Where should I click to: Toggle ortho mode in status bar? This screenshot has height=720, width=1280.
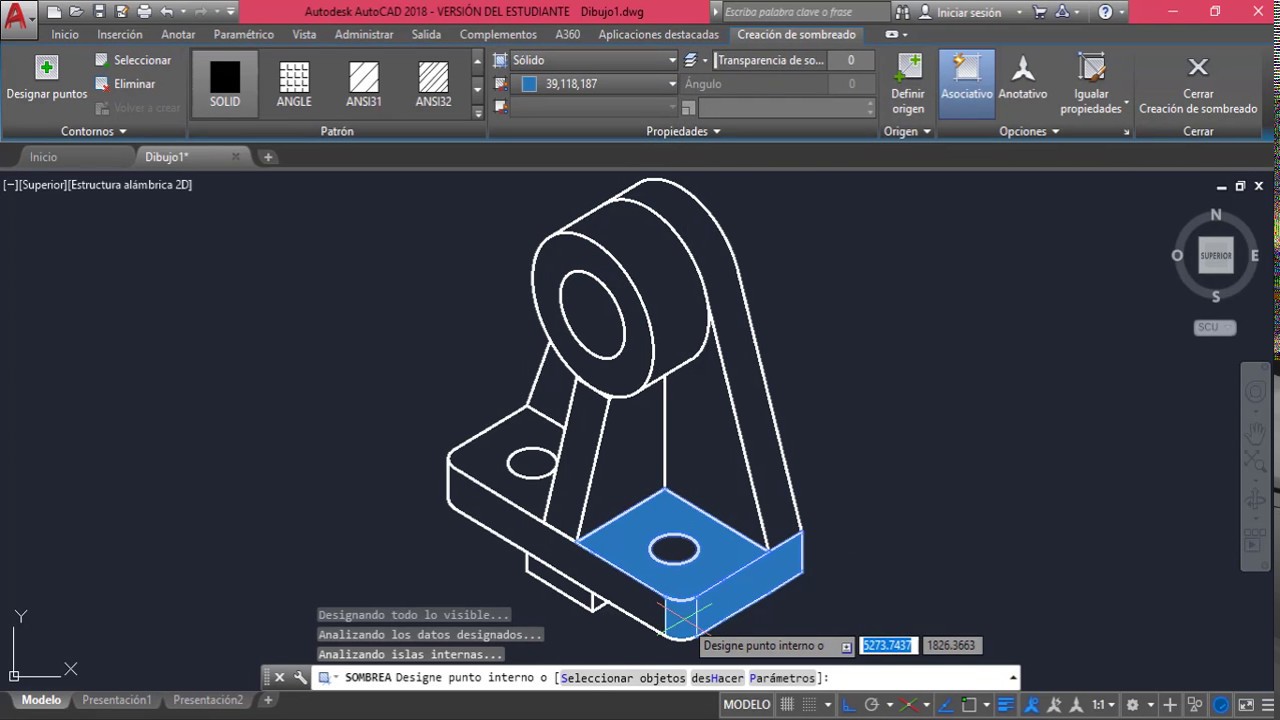(x=849, y=705)
